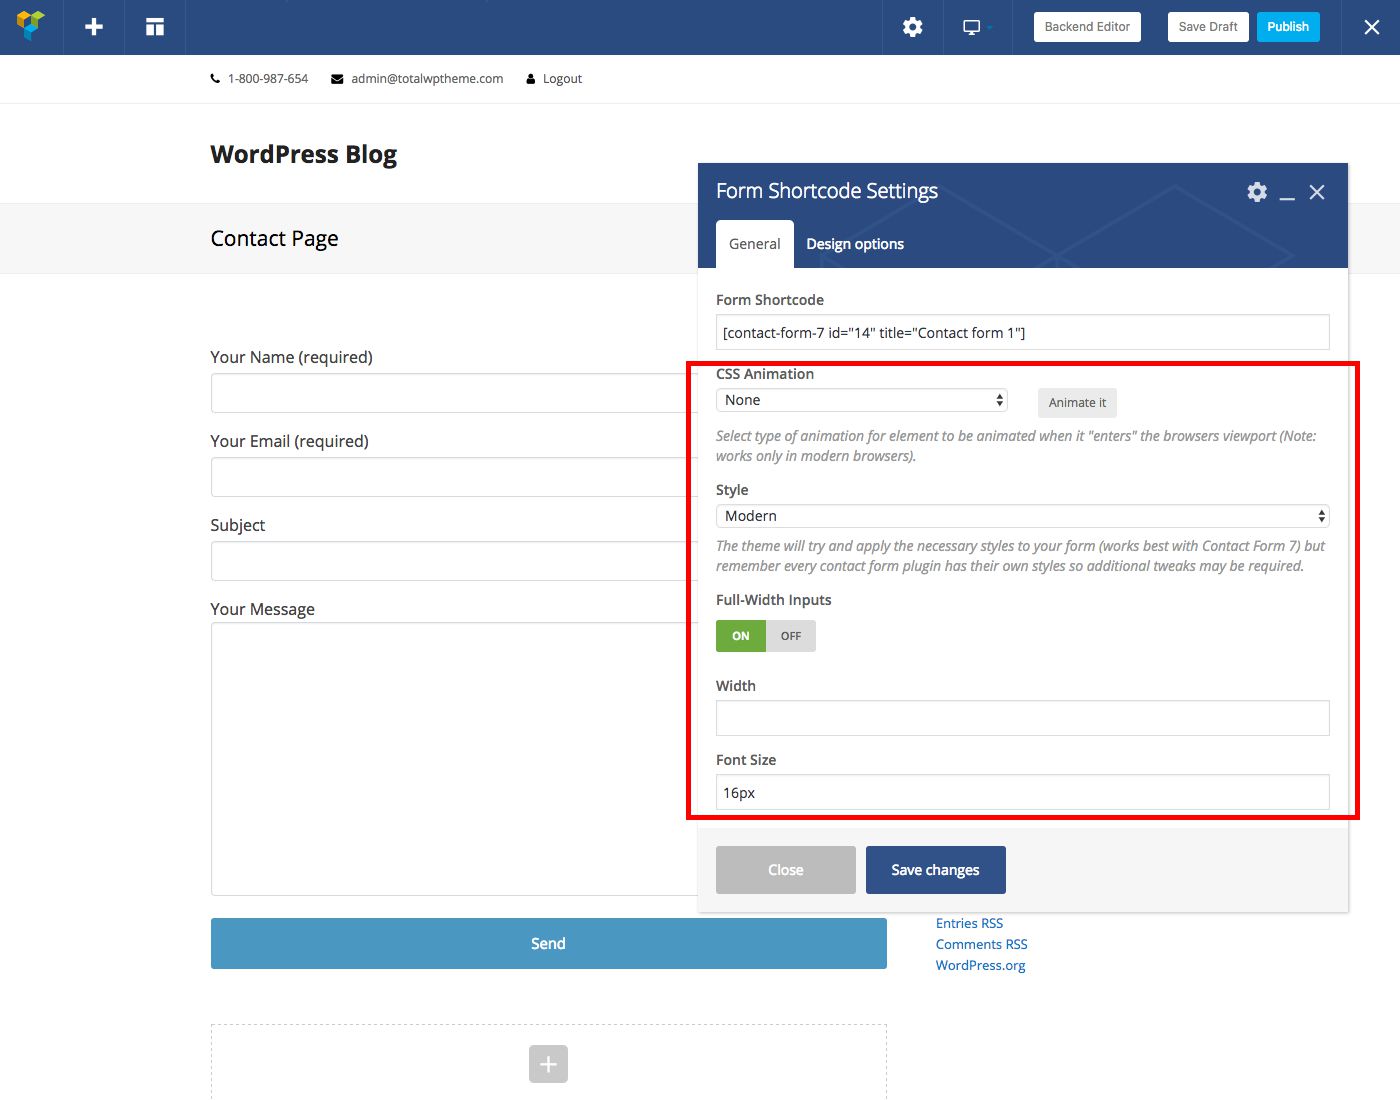Click the user icon beside Logout

(x=531, y=79)
